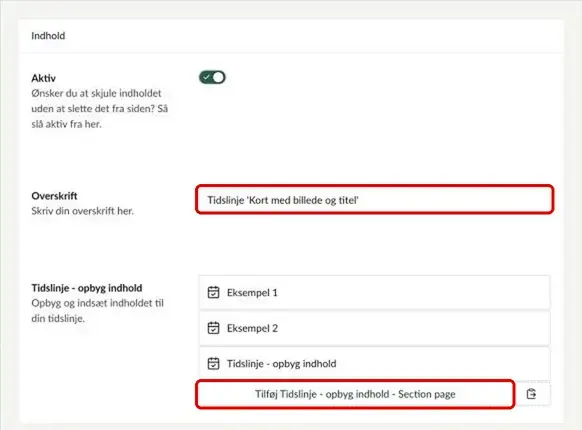
Task: Click the calendar icon beside Eksempel 1
Action: click(213, 293)
